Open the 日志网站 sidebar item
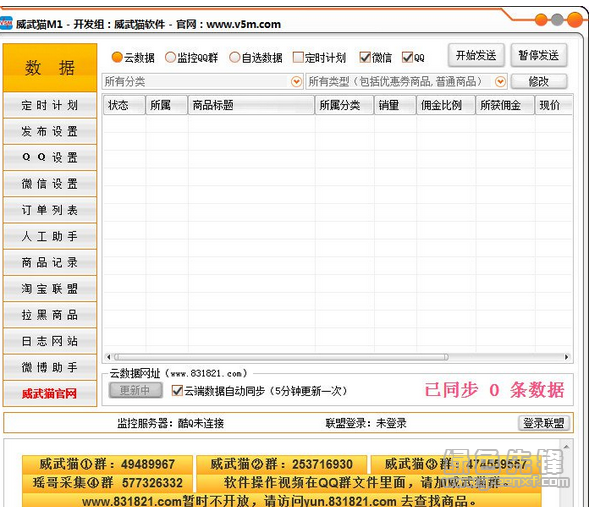 click(x=50, y=341)
